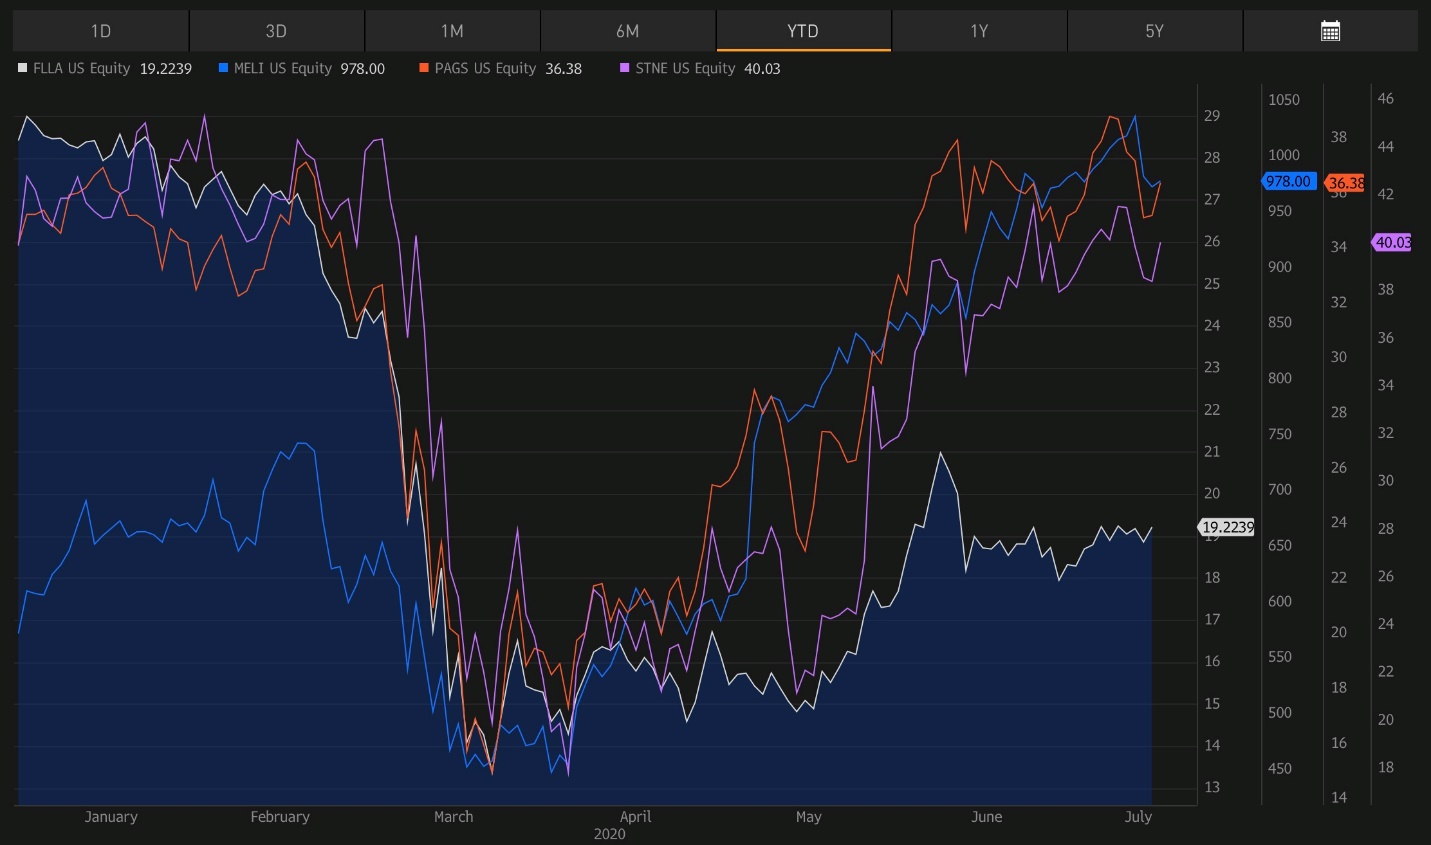Select the MELI US Equity legend label
This screenshot has height=845, width=1431.
pyautogui.click(x=283, y=68)
